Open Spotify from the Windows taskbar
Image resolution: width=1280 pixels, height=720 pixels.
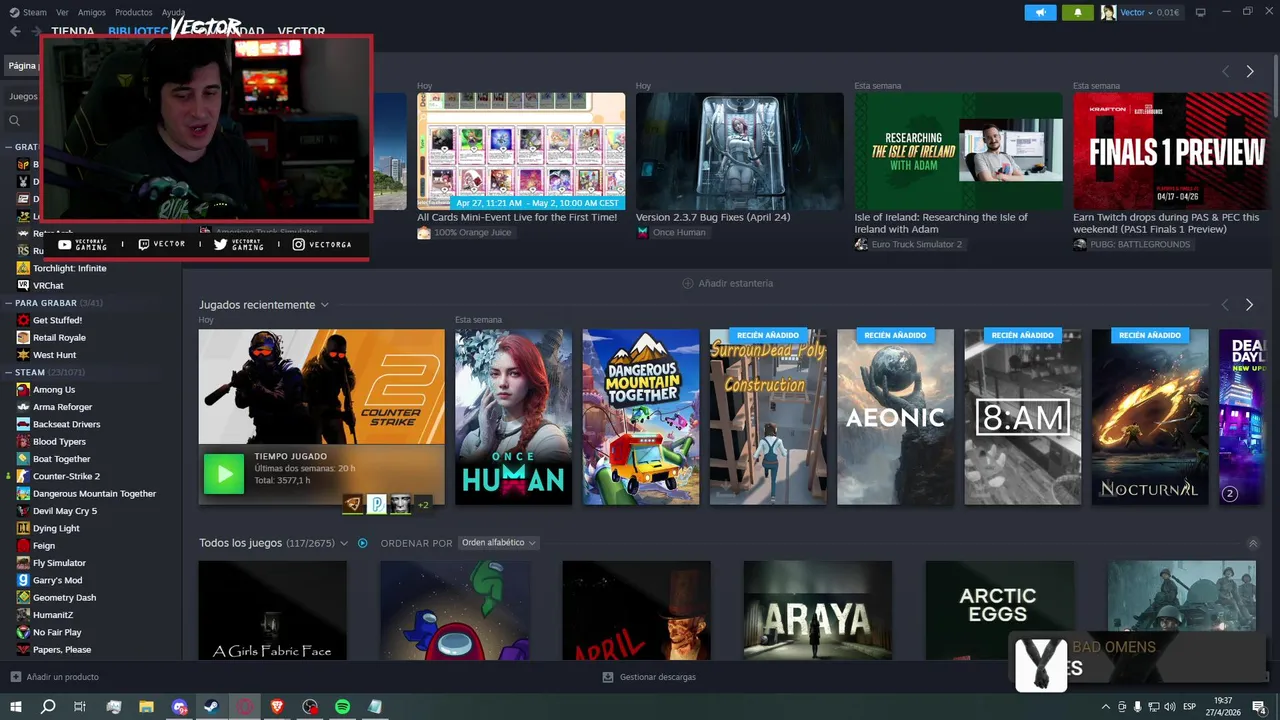click(342, 706)
